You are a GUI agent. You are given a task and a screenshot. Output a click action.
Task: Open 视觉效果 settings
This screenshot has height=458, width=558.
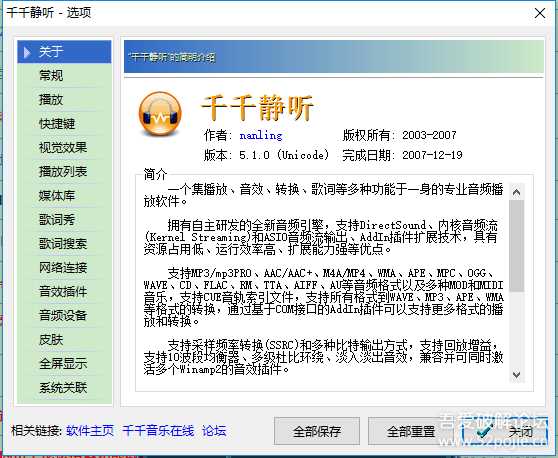[x=63, y=147]
